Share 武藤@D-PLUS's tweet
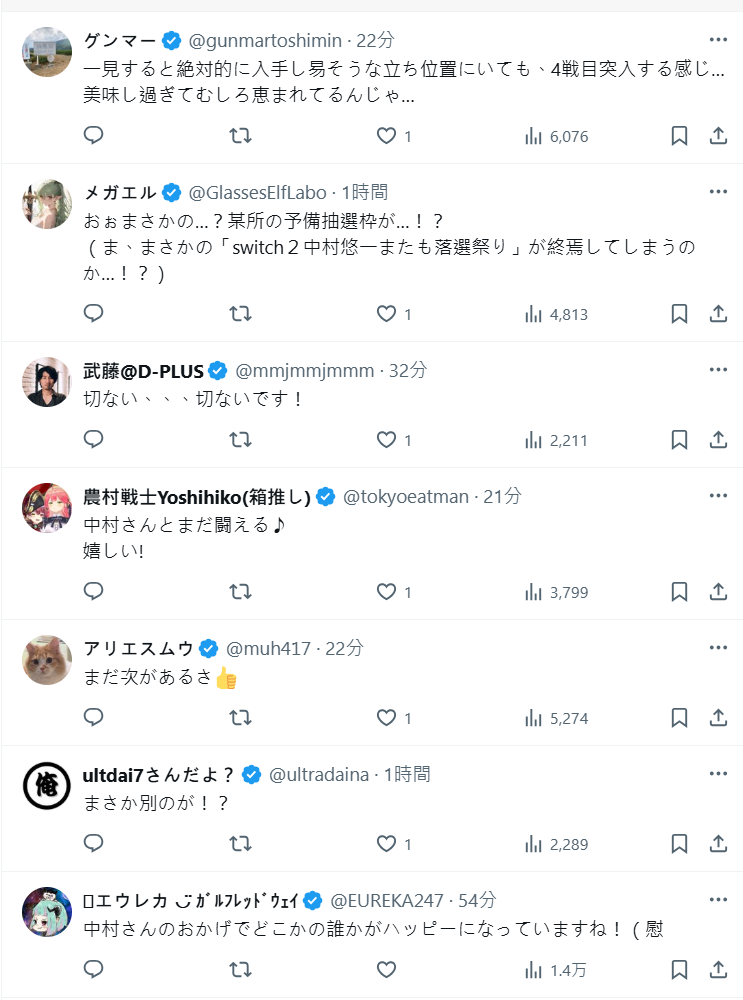Screen dimensions: 743x1000 point(718,440)
